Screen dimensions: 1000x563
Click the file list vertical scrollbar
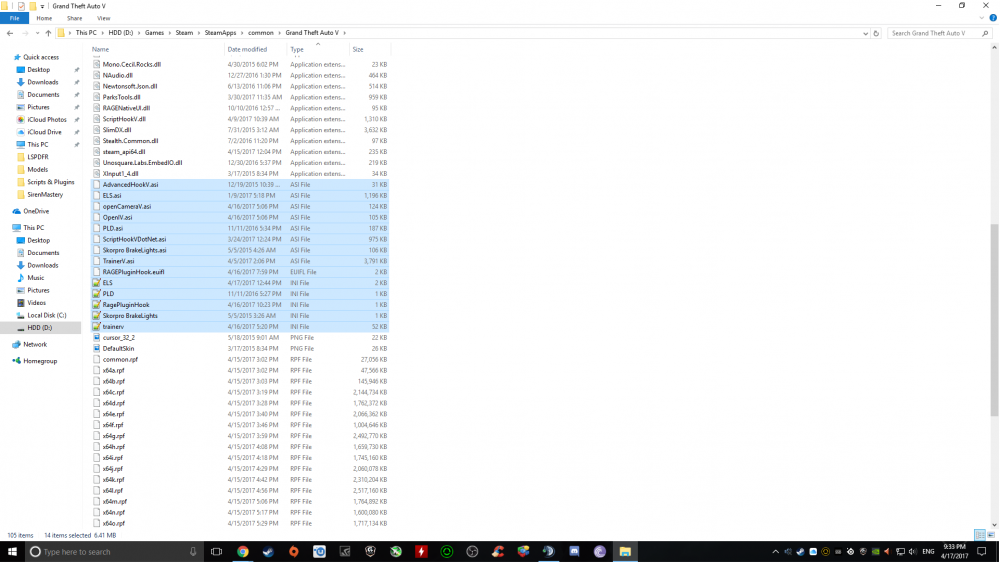[x=994, y=319]
